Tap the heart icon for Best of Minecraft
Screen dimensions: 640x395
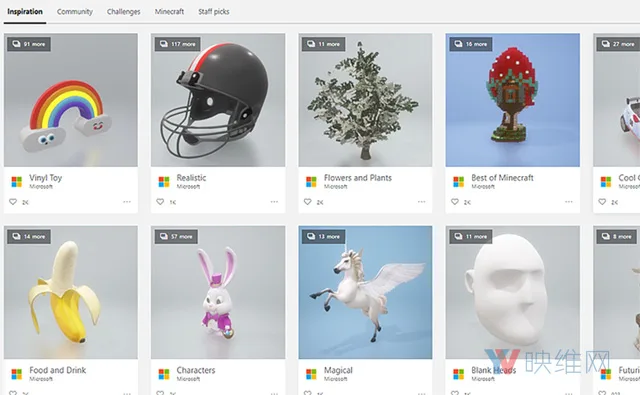click(455, 202)
